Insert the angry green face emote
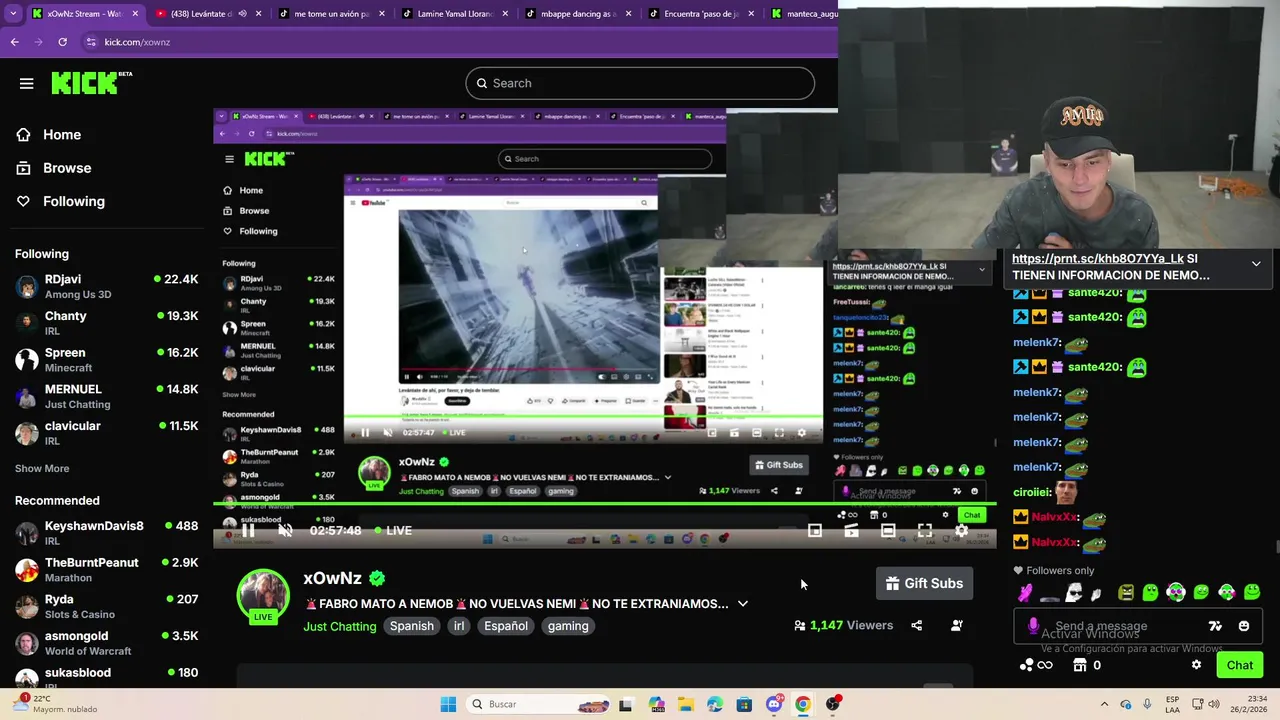Viewport: 1280px width, 720px height. click(1126, 592)
